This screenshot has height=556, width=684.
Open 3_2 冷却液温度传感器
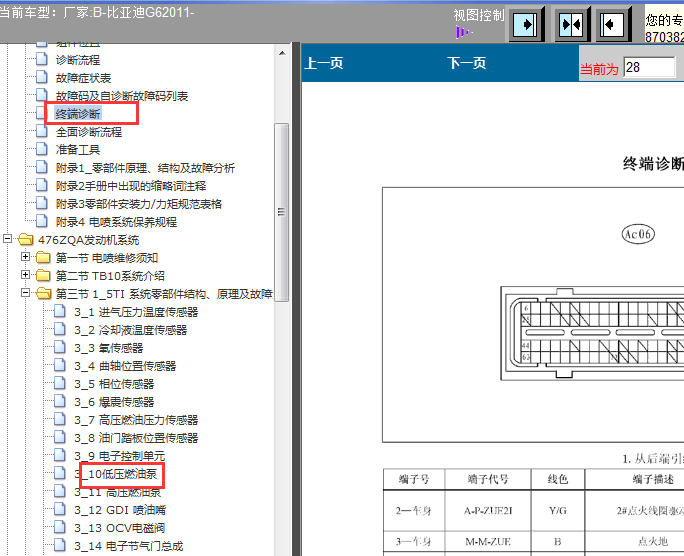130,330
